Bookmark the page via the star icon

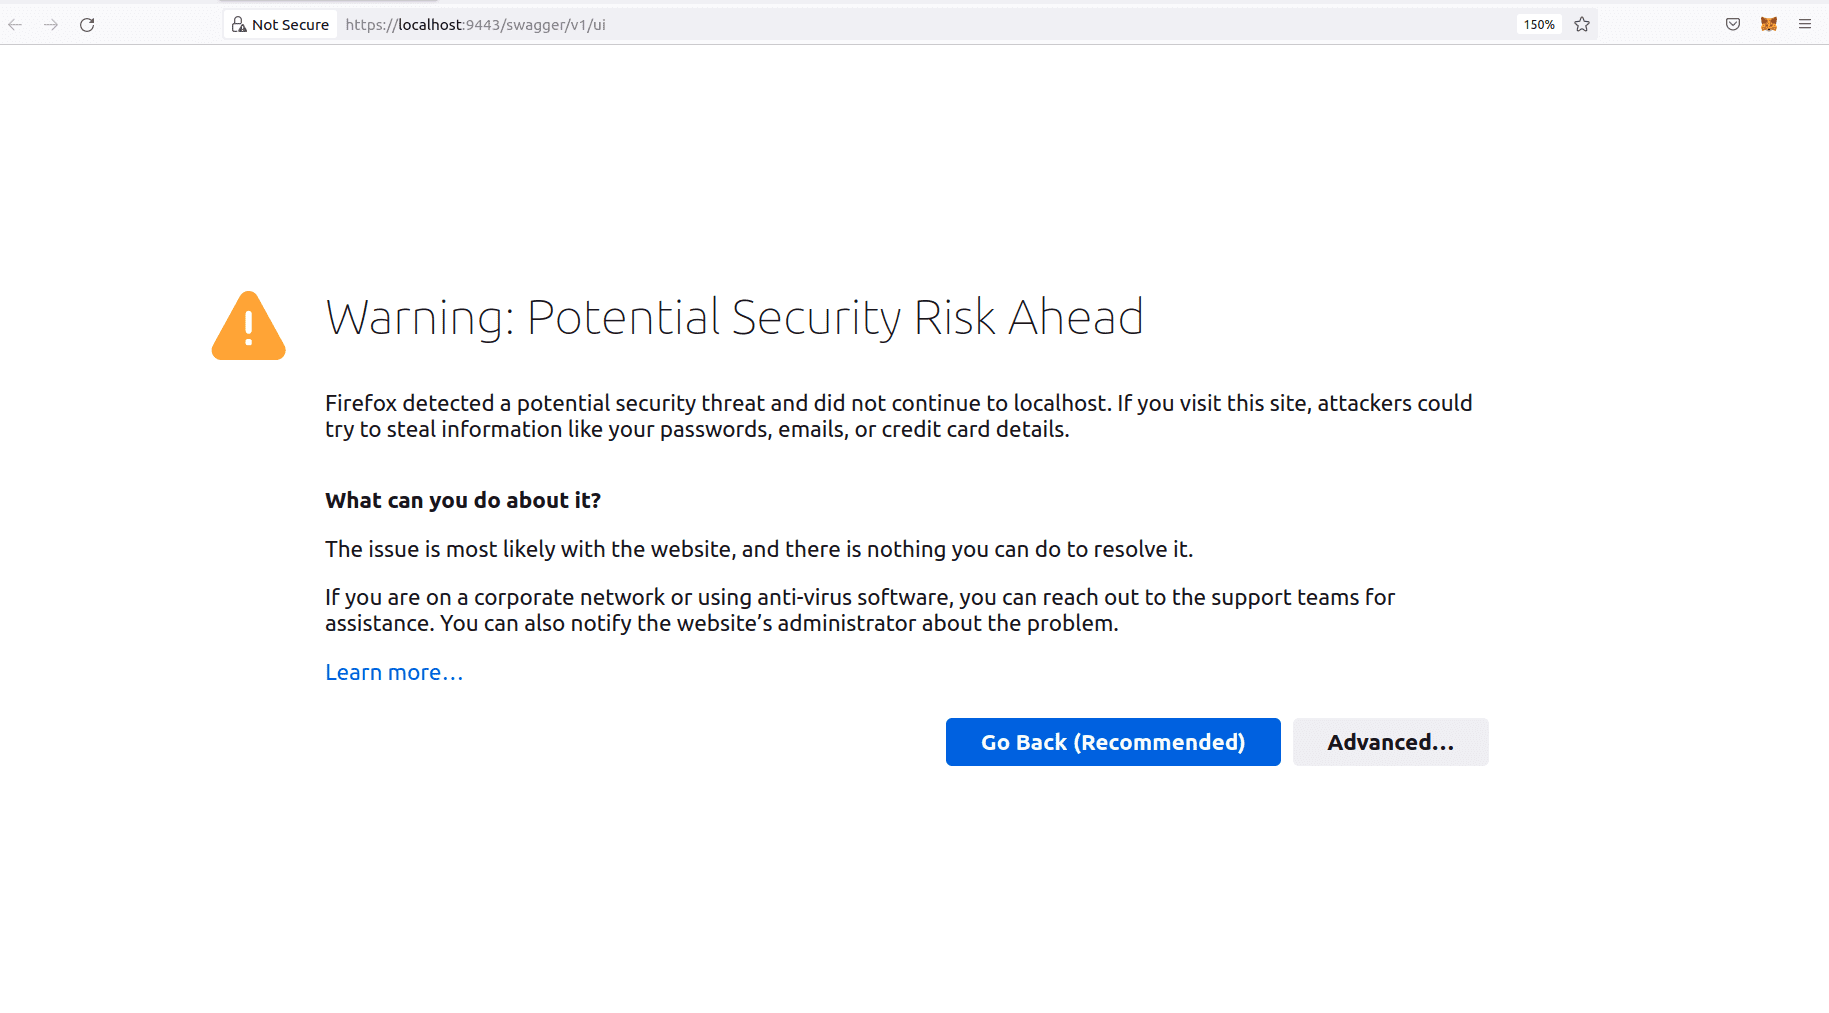point(1582,24)
